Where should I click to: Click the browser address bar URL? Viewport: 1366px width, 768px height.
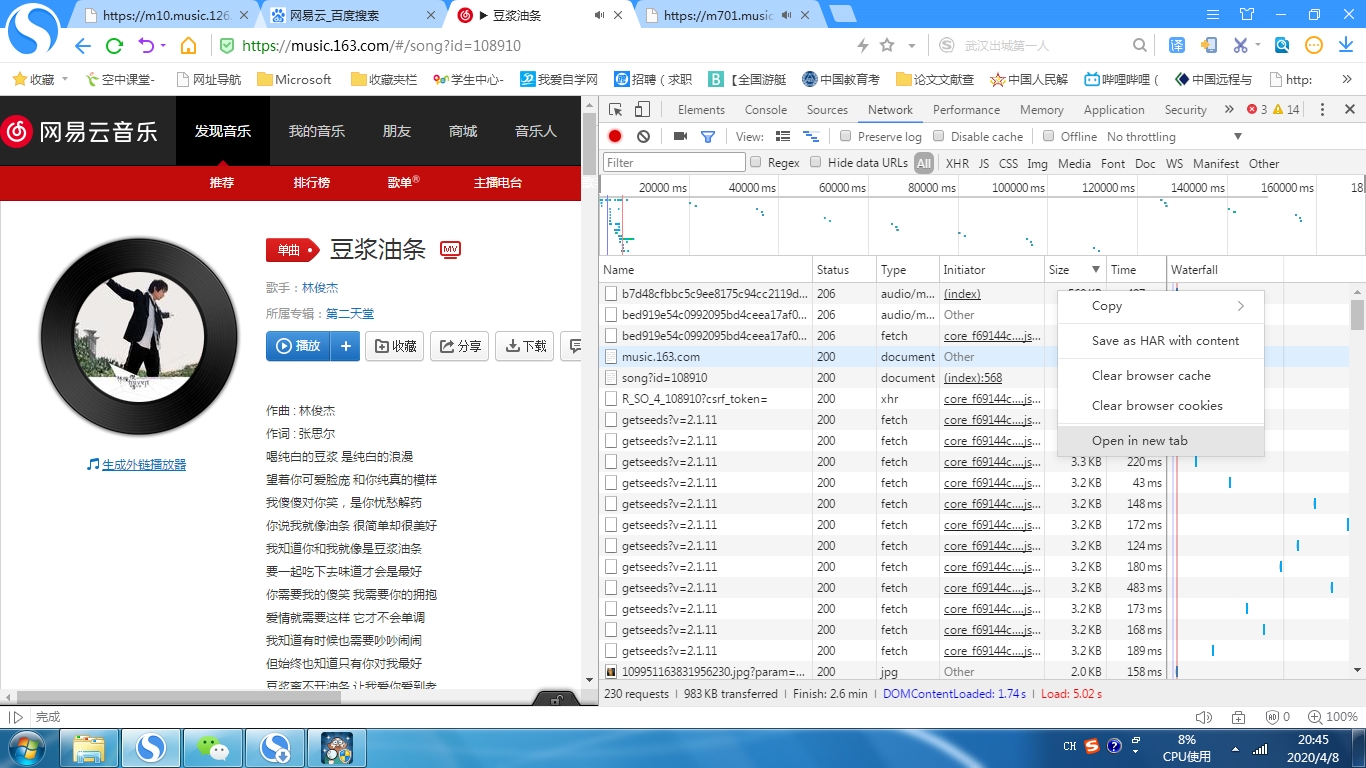(381, 46)
